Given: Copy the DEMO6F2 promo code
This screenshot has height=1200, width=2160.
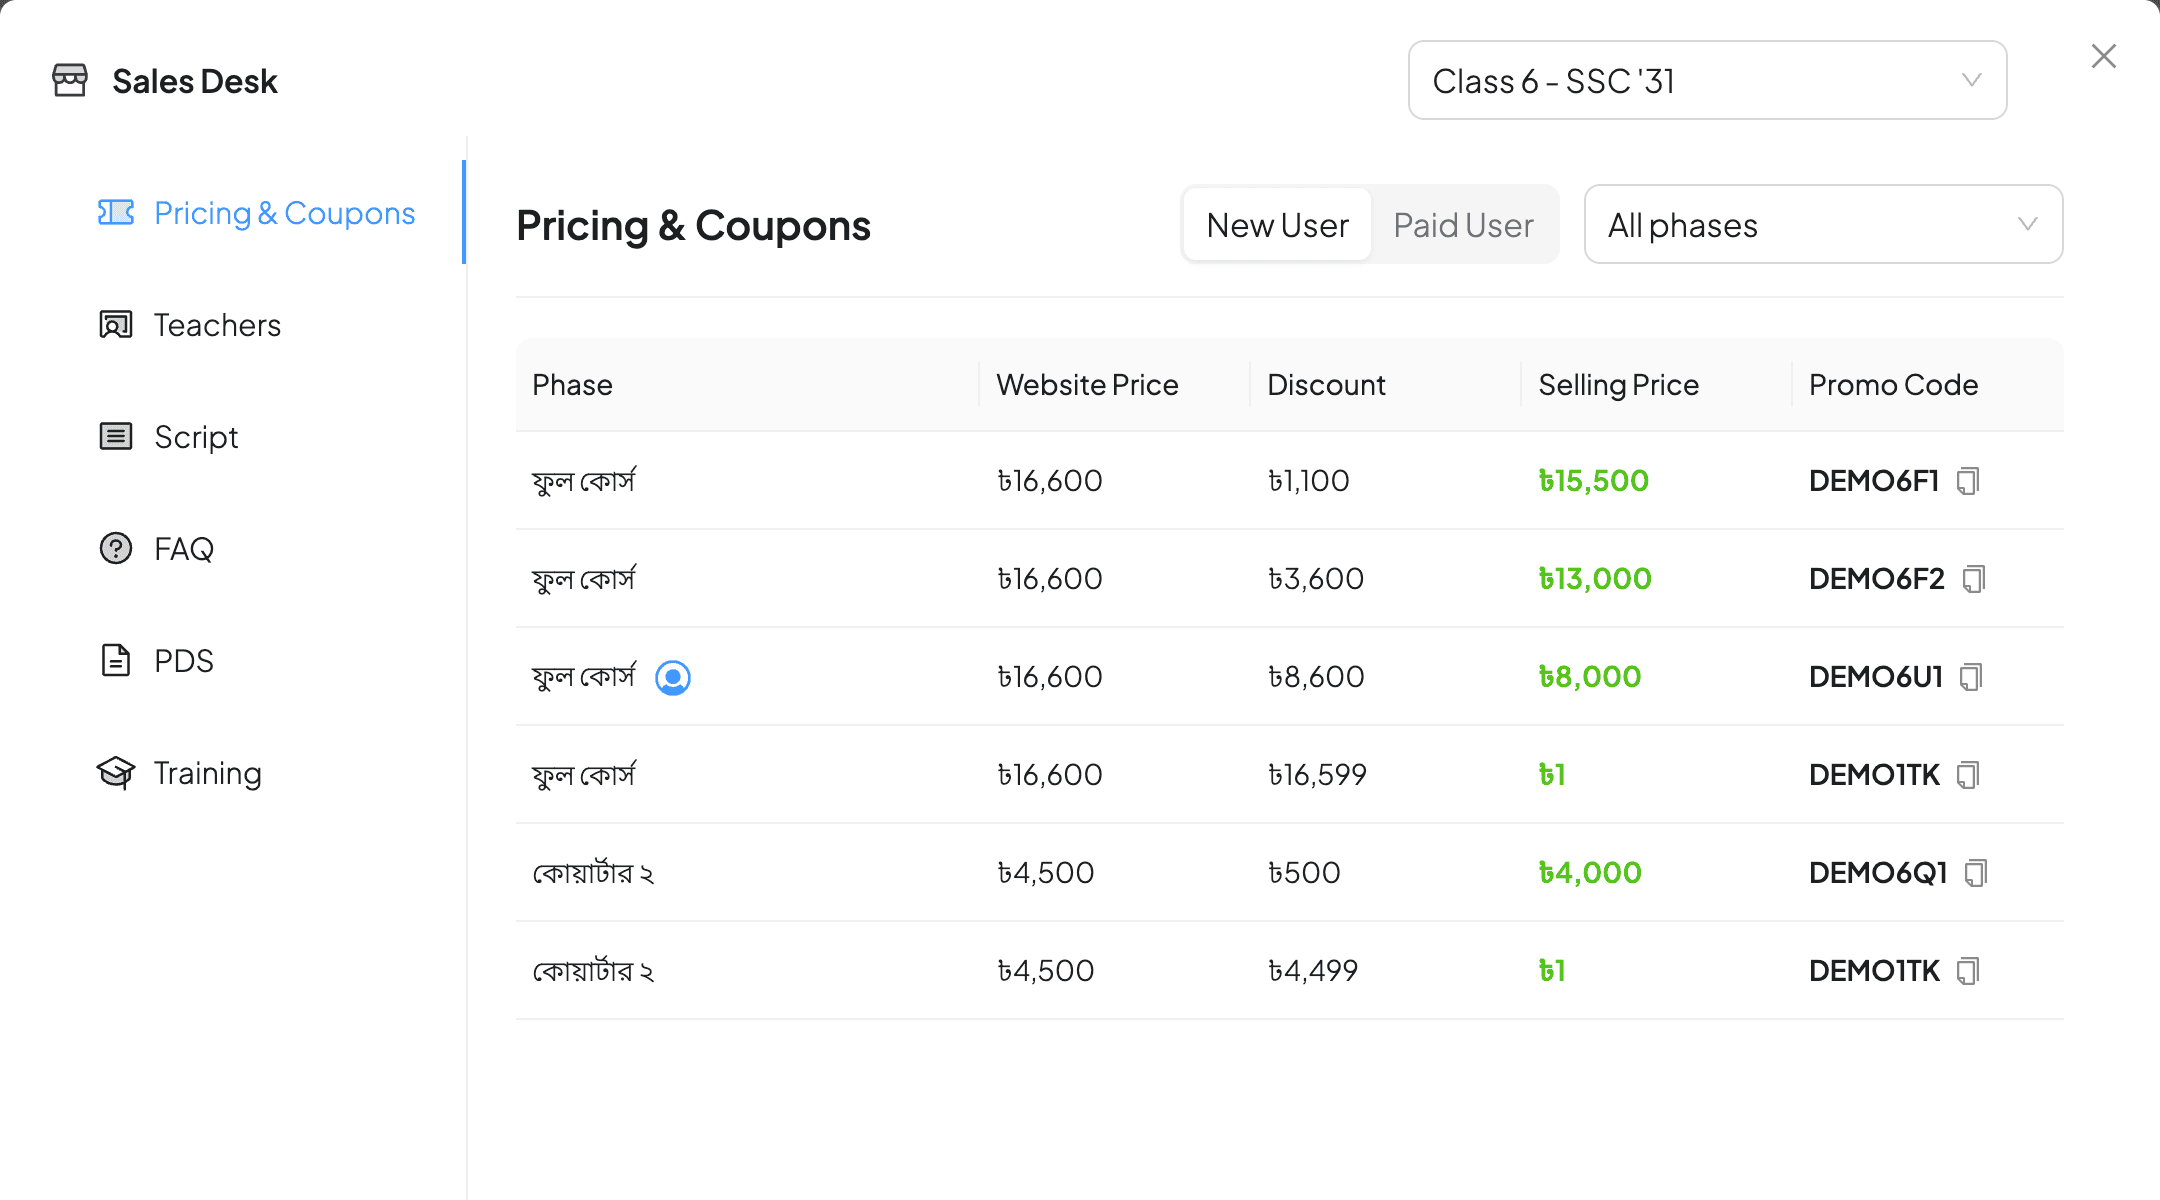Looking at the screenshot, I should tap(1974, 579).
